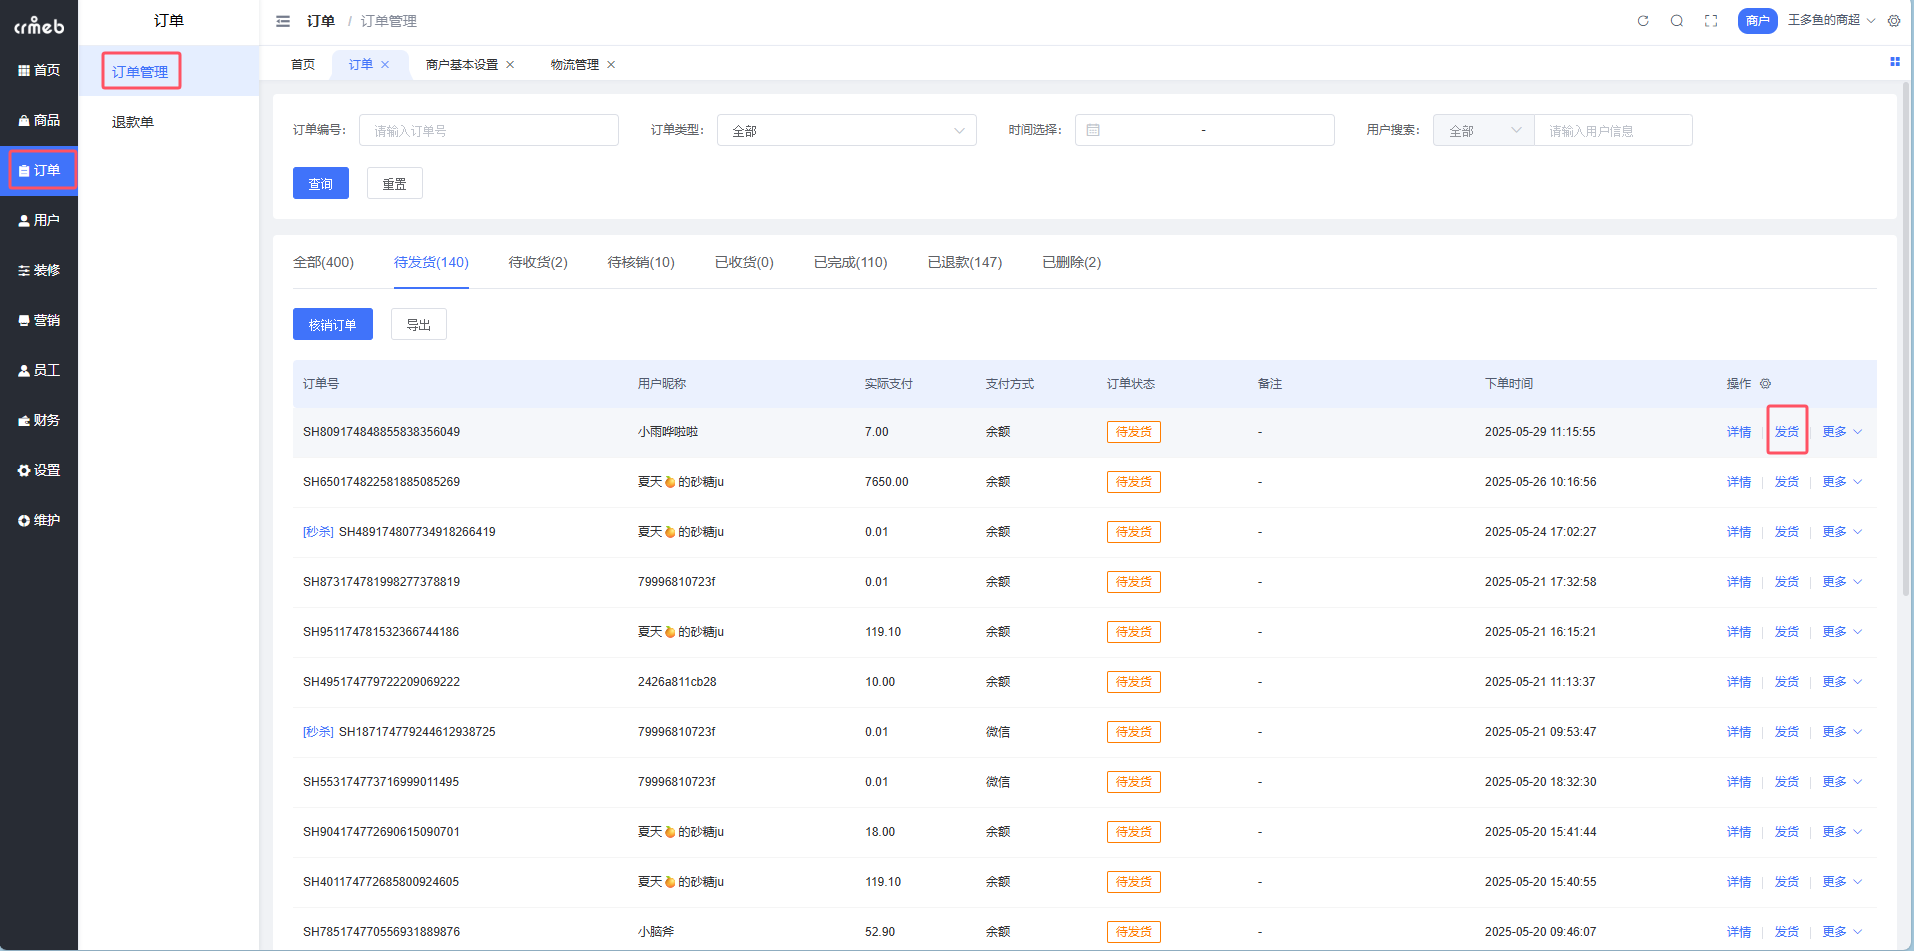This screenshot has width=1914, height=951.
Task: Switch to the 已退款(147) tab
Action: click(x=964, y=262)
